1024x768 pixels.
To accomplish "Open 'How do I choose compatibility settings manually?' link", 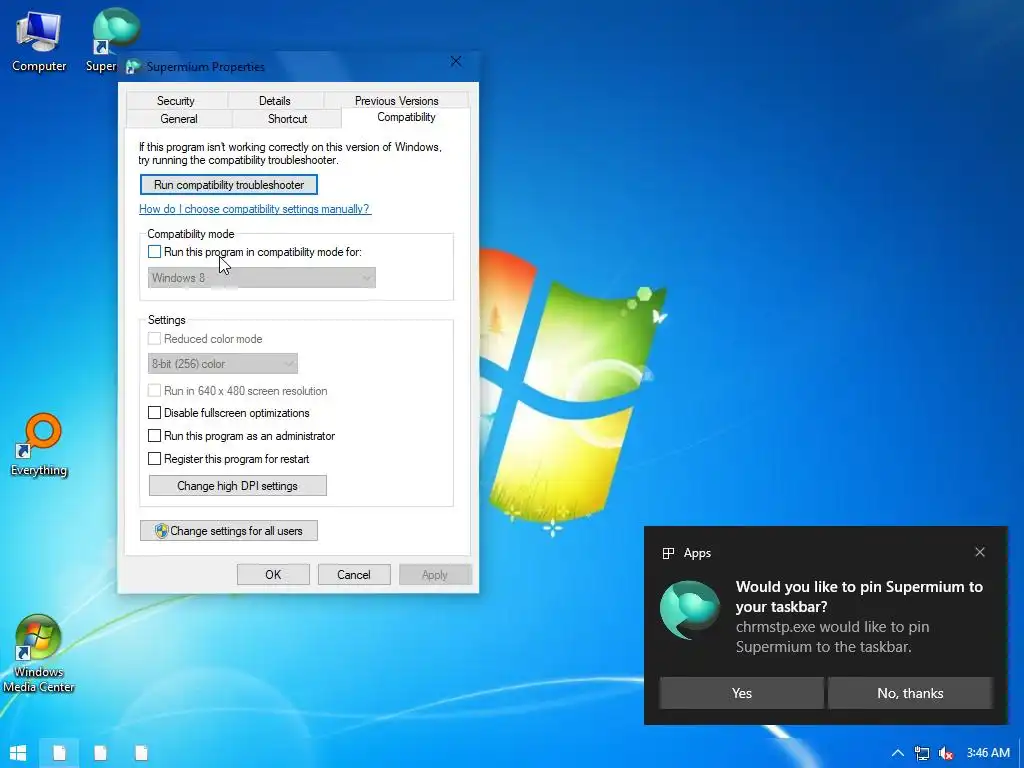I will pos(255,209).
